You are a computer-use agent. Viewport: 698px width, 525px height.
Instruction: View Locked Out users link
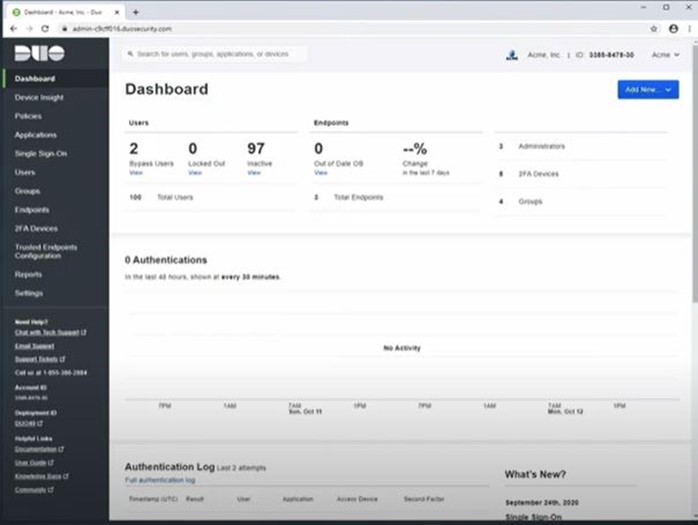coord(195,173)
